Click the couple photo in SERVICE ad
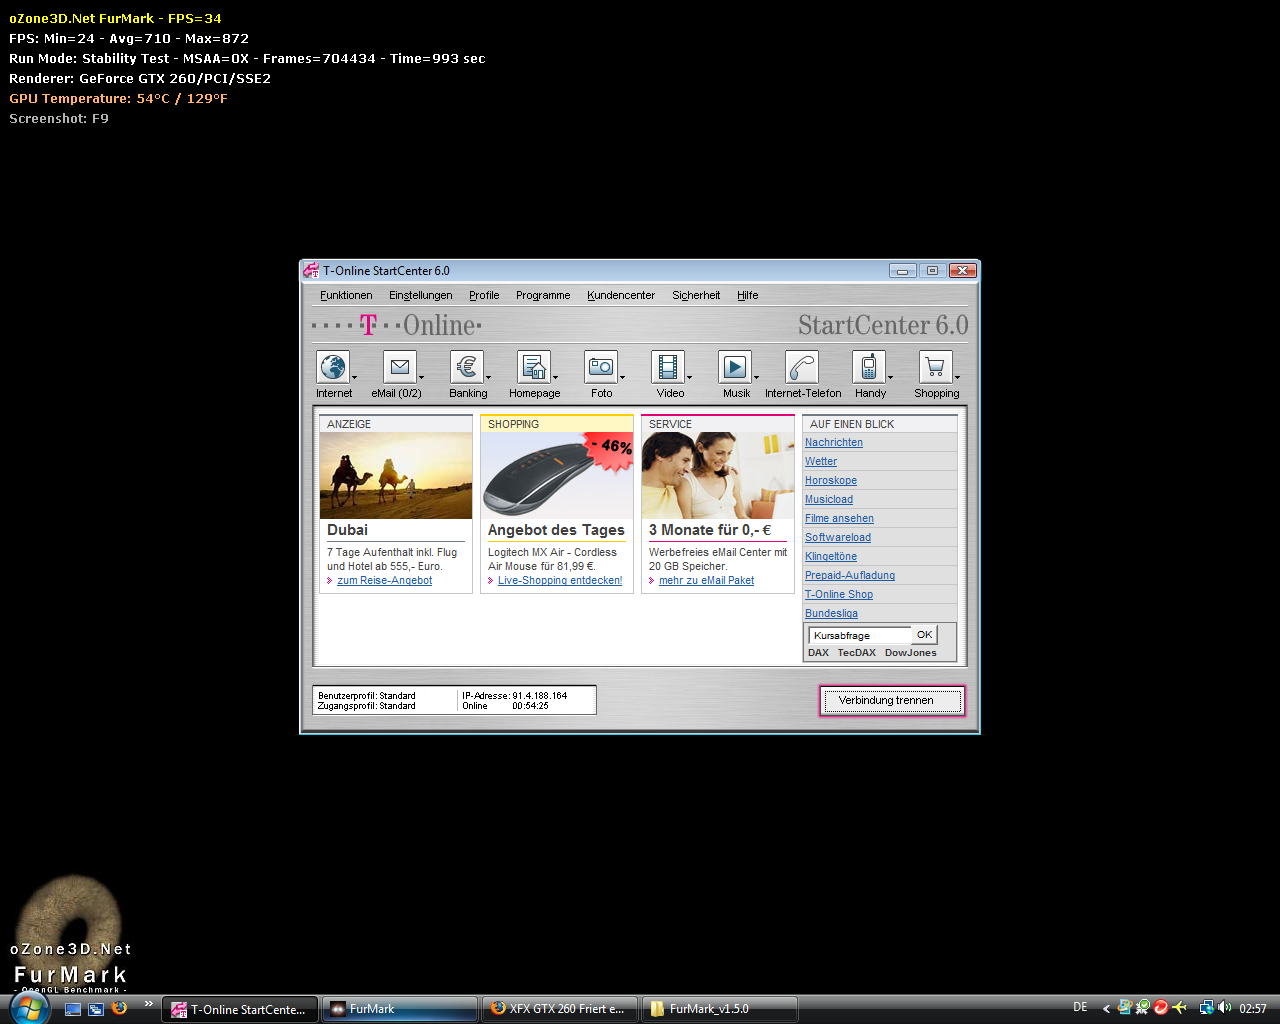Viewport: 1280px width, 1024px height. click(718, 476)
